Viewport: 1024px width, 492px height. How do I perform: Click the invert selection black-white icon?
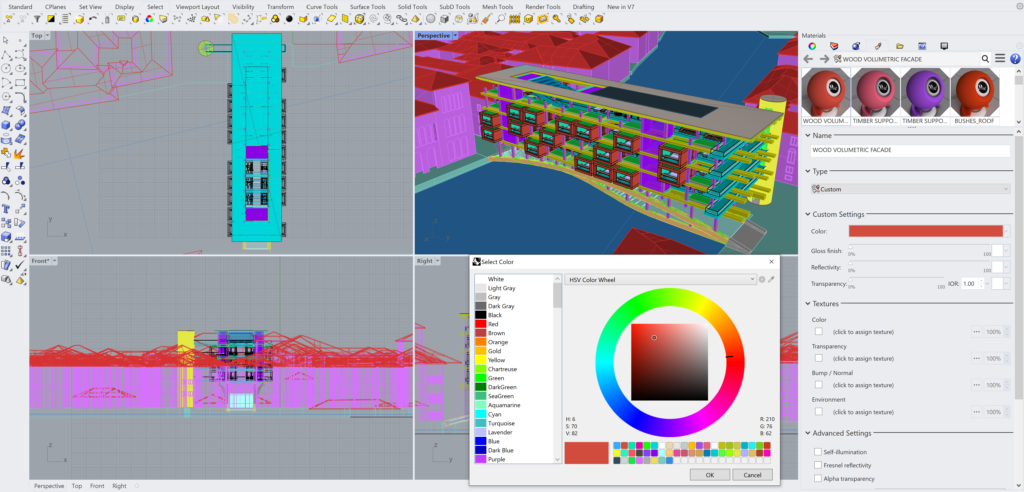(x=50, y=19)
